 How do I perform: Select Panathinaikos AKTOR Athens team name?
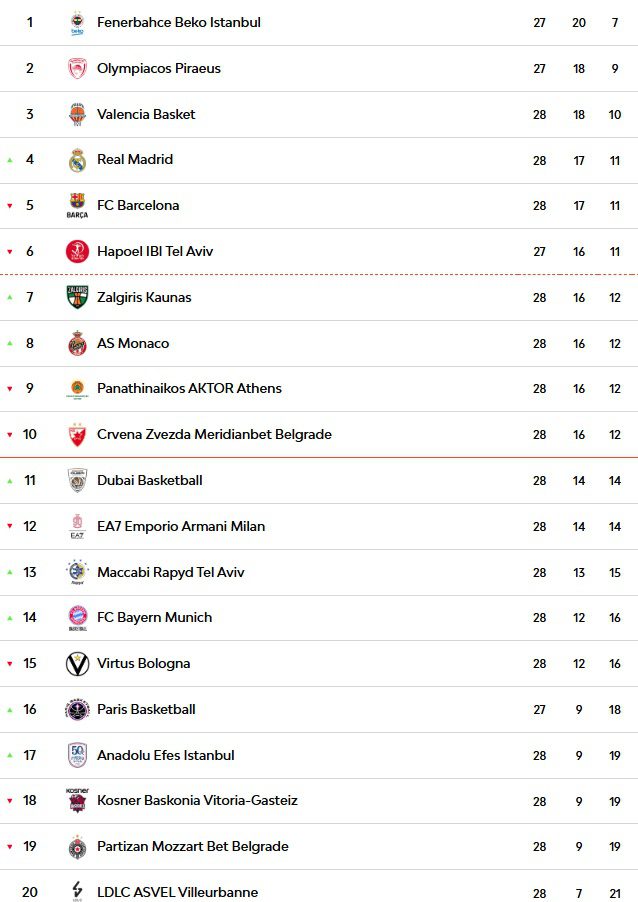click(189, 388)
